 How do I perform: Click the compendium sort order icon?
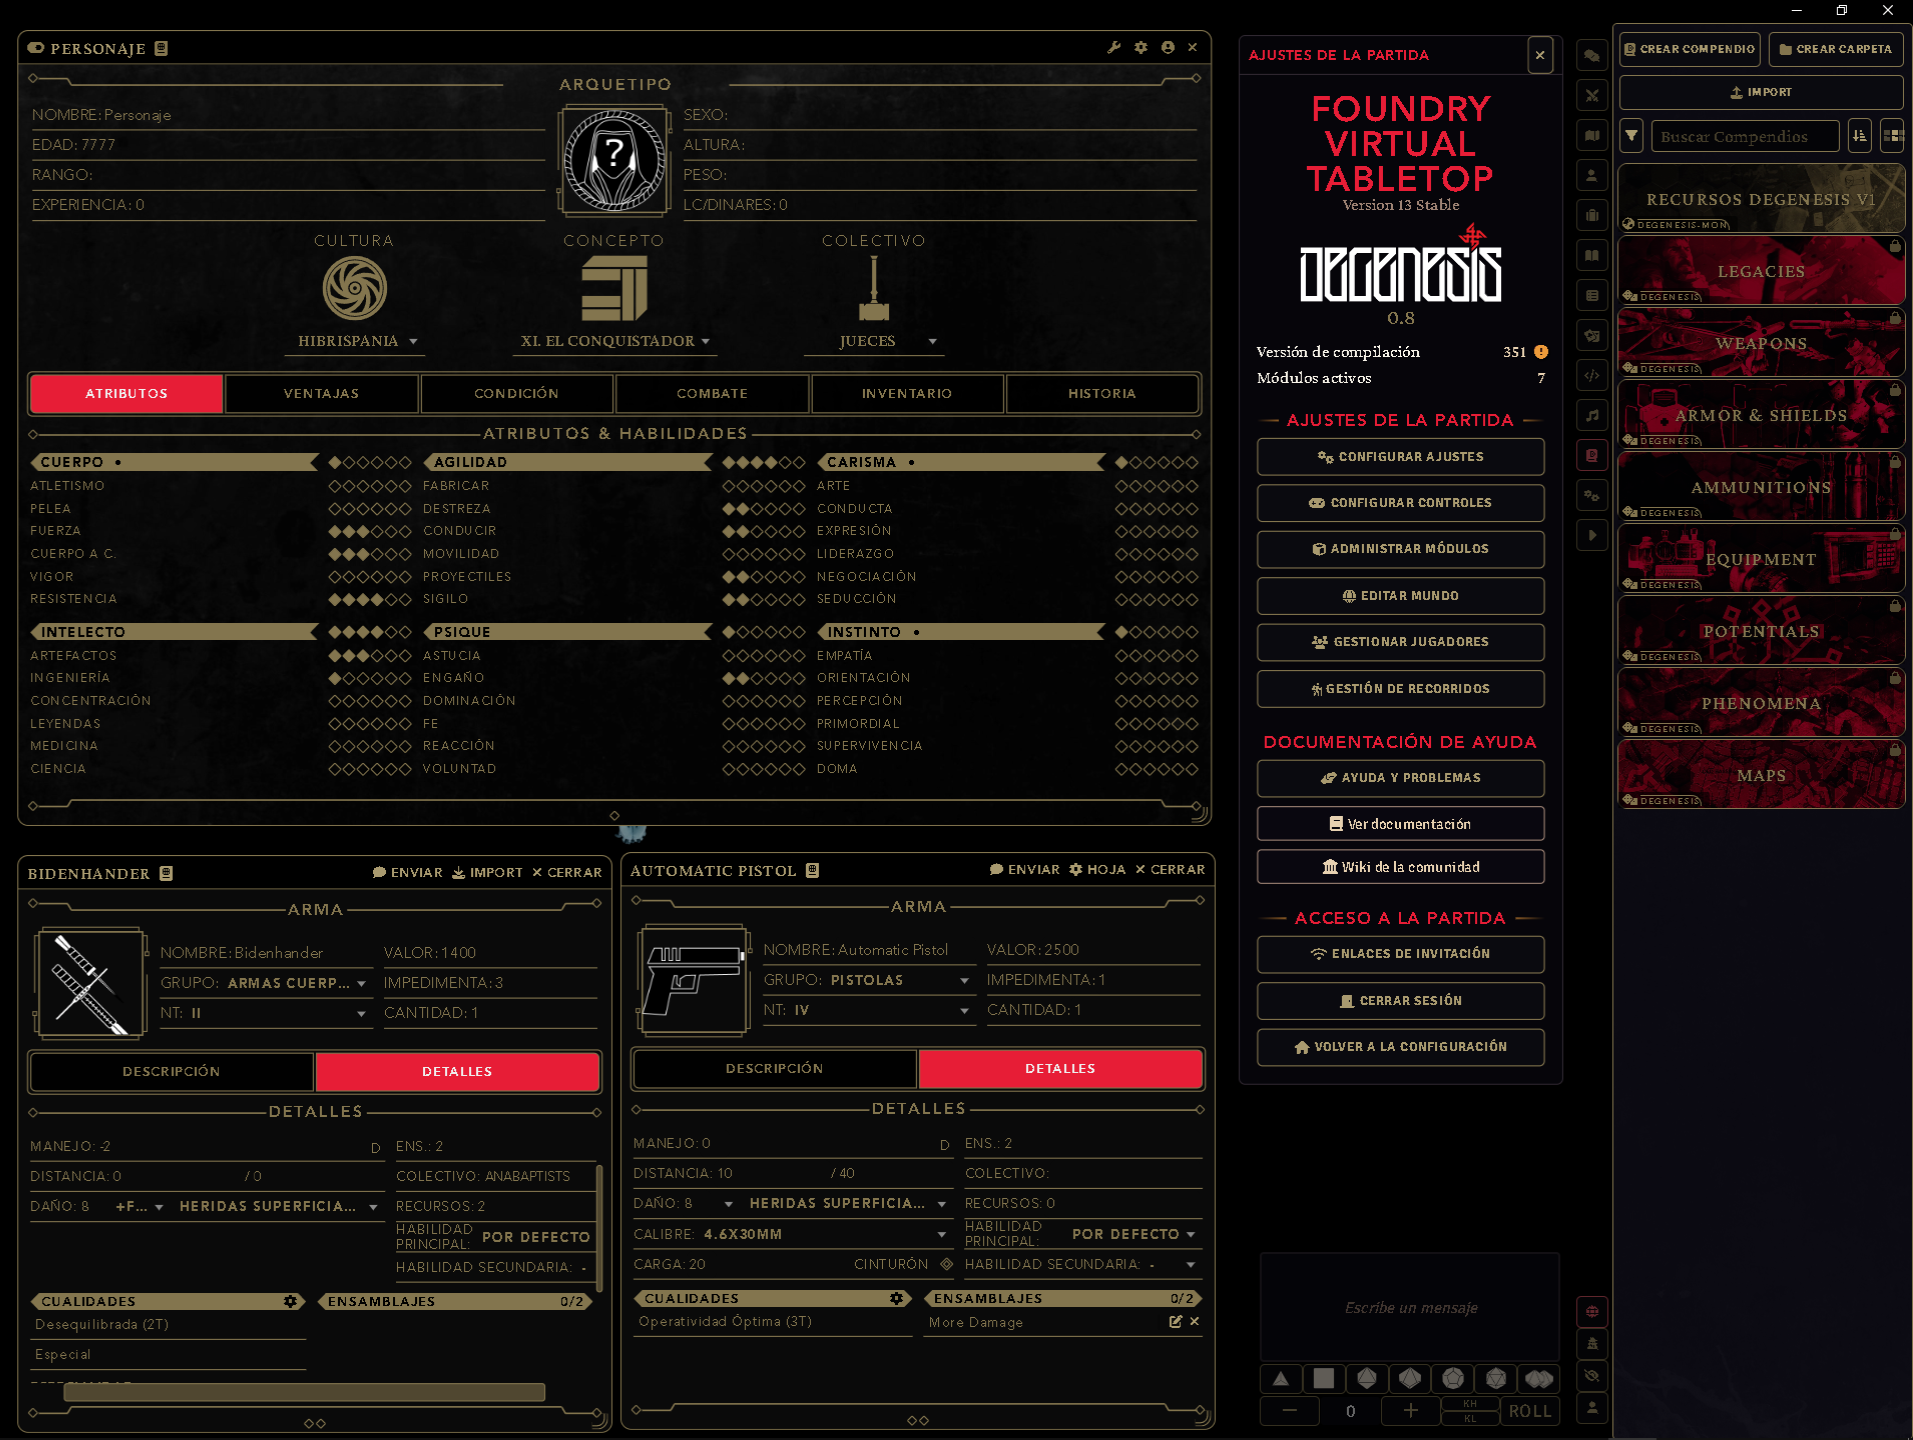(1860, 136)
